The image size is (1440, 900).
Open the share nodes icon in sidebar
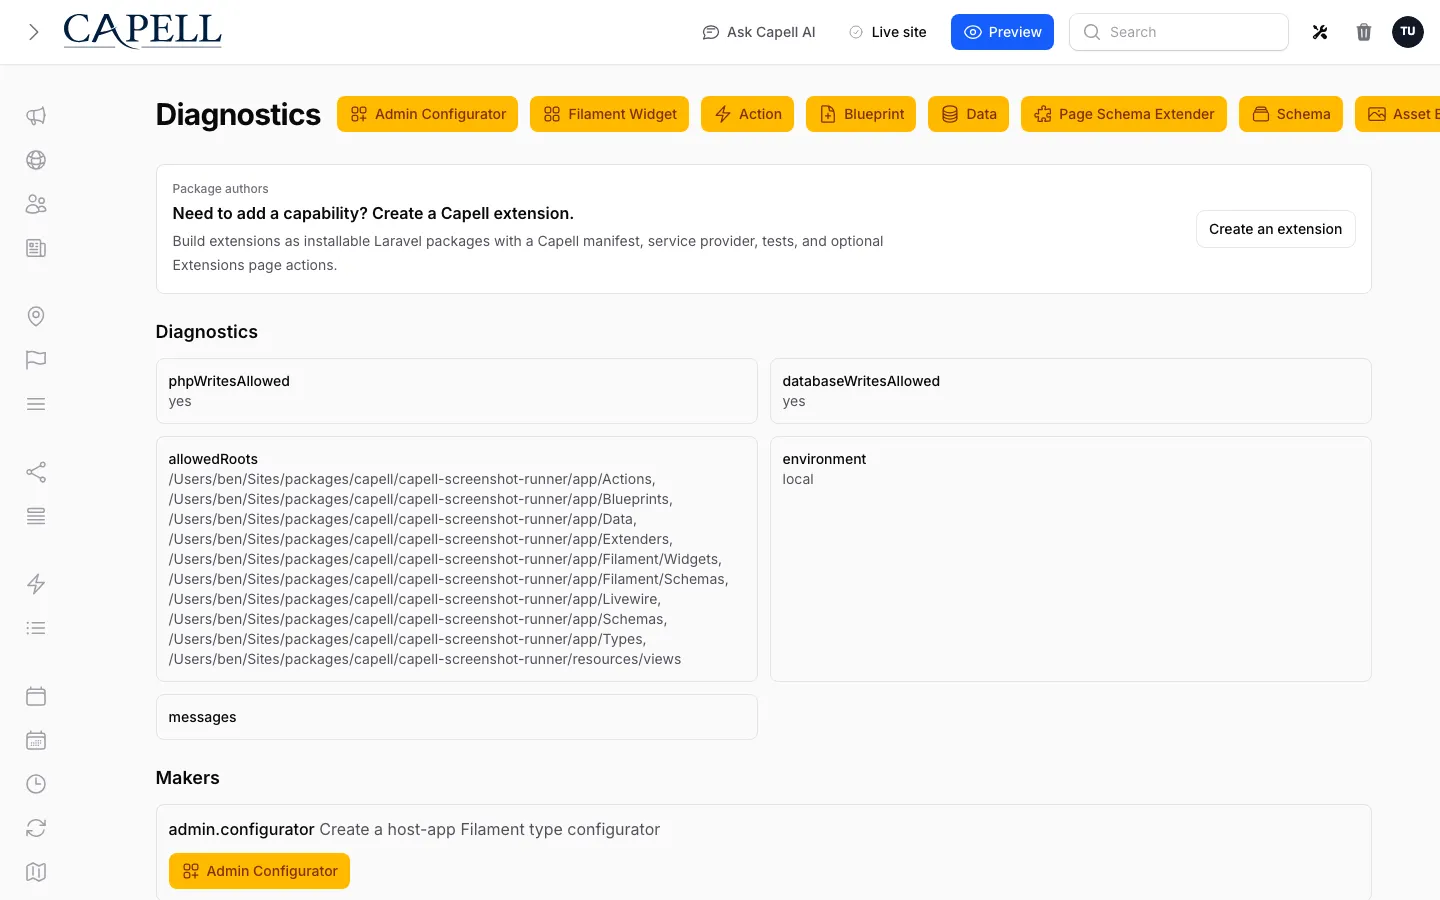pyautogui.click(x=36, y=472)
